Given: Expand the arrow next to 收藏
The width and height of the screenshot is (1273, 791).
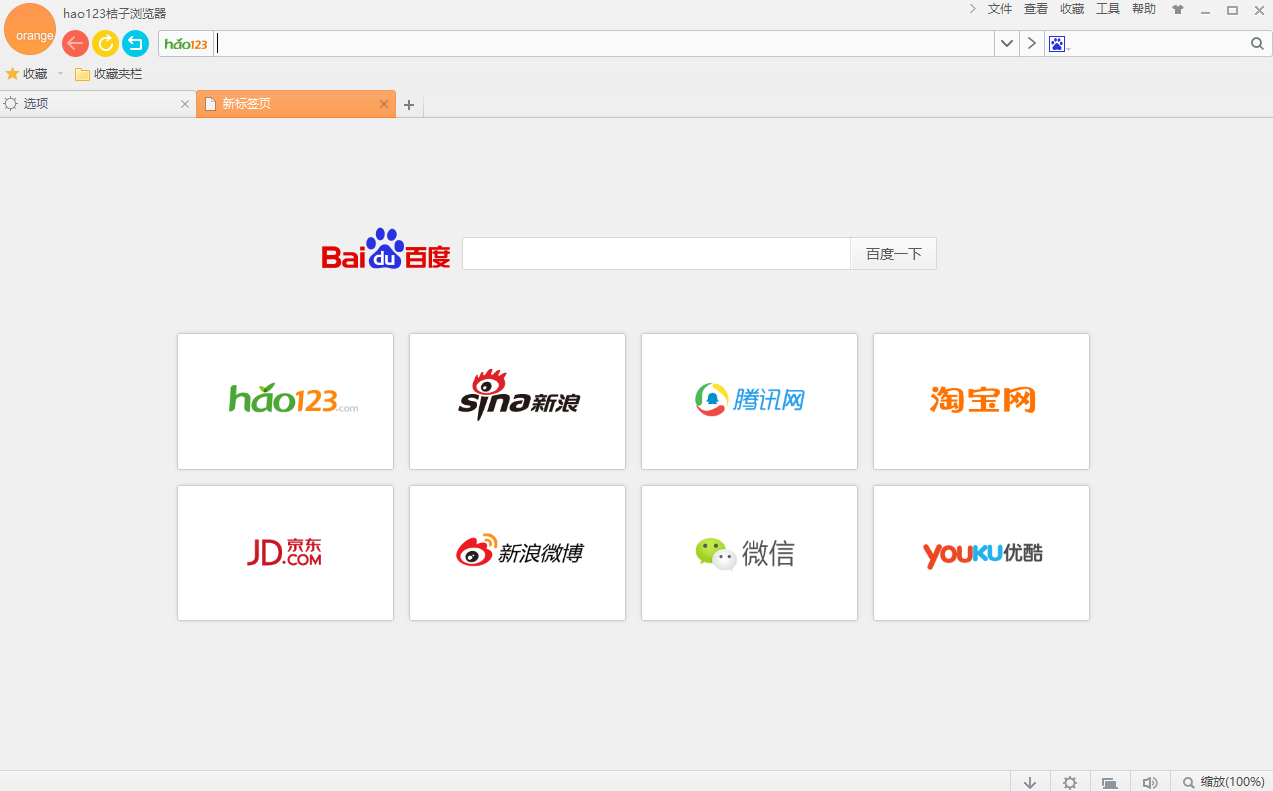Looking at the screenshot, I should 60,74.
